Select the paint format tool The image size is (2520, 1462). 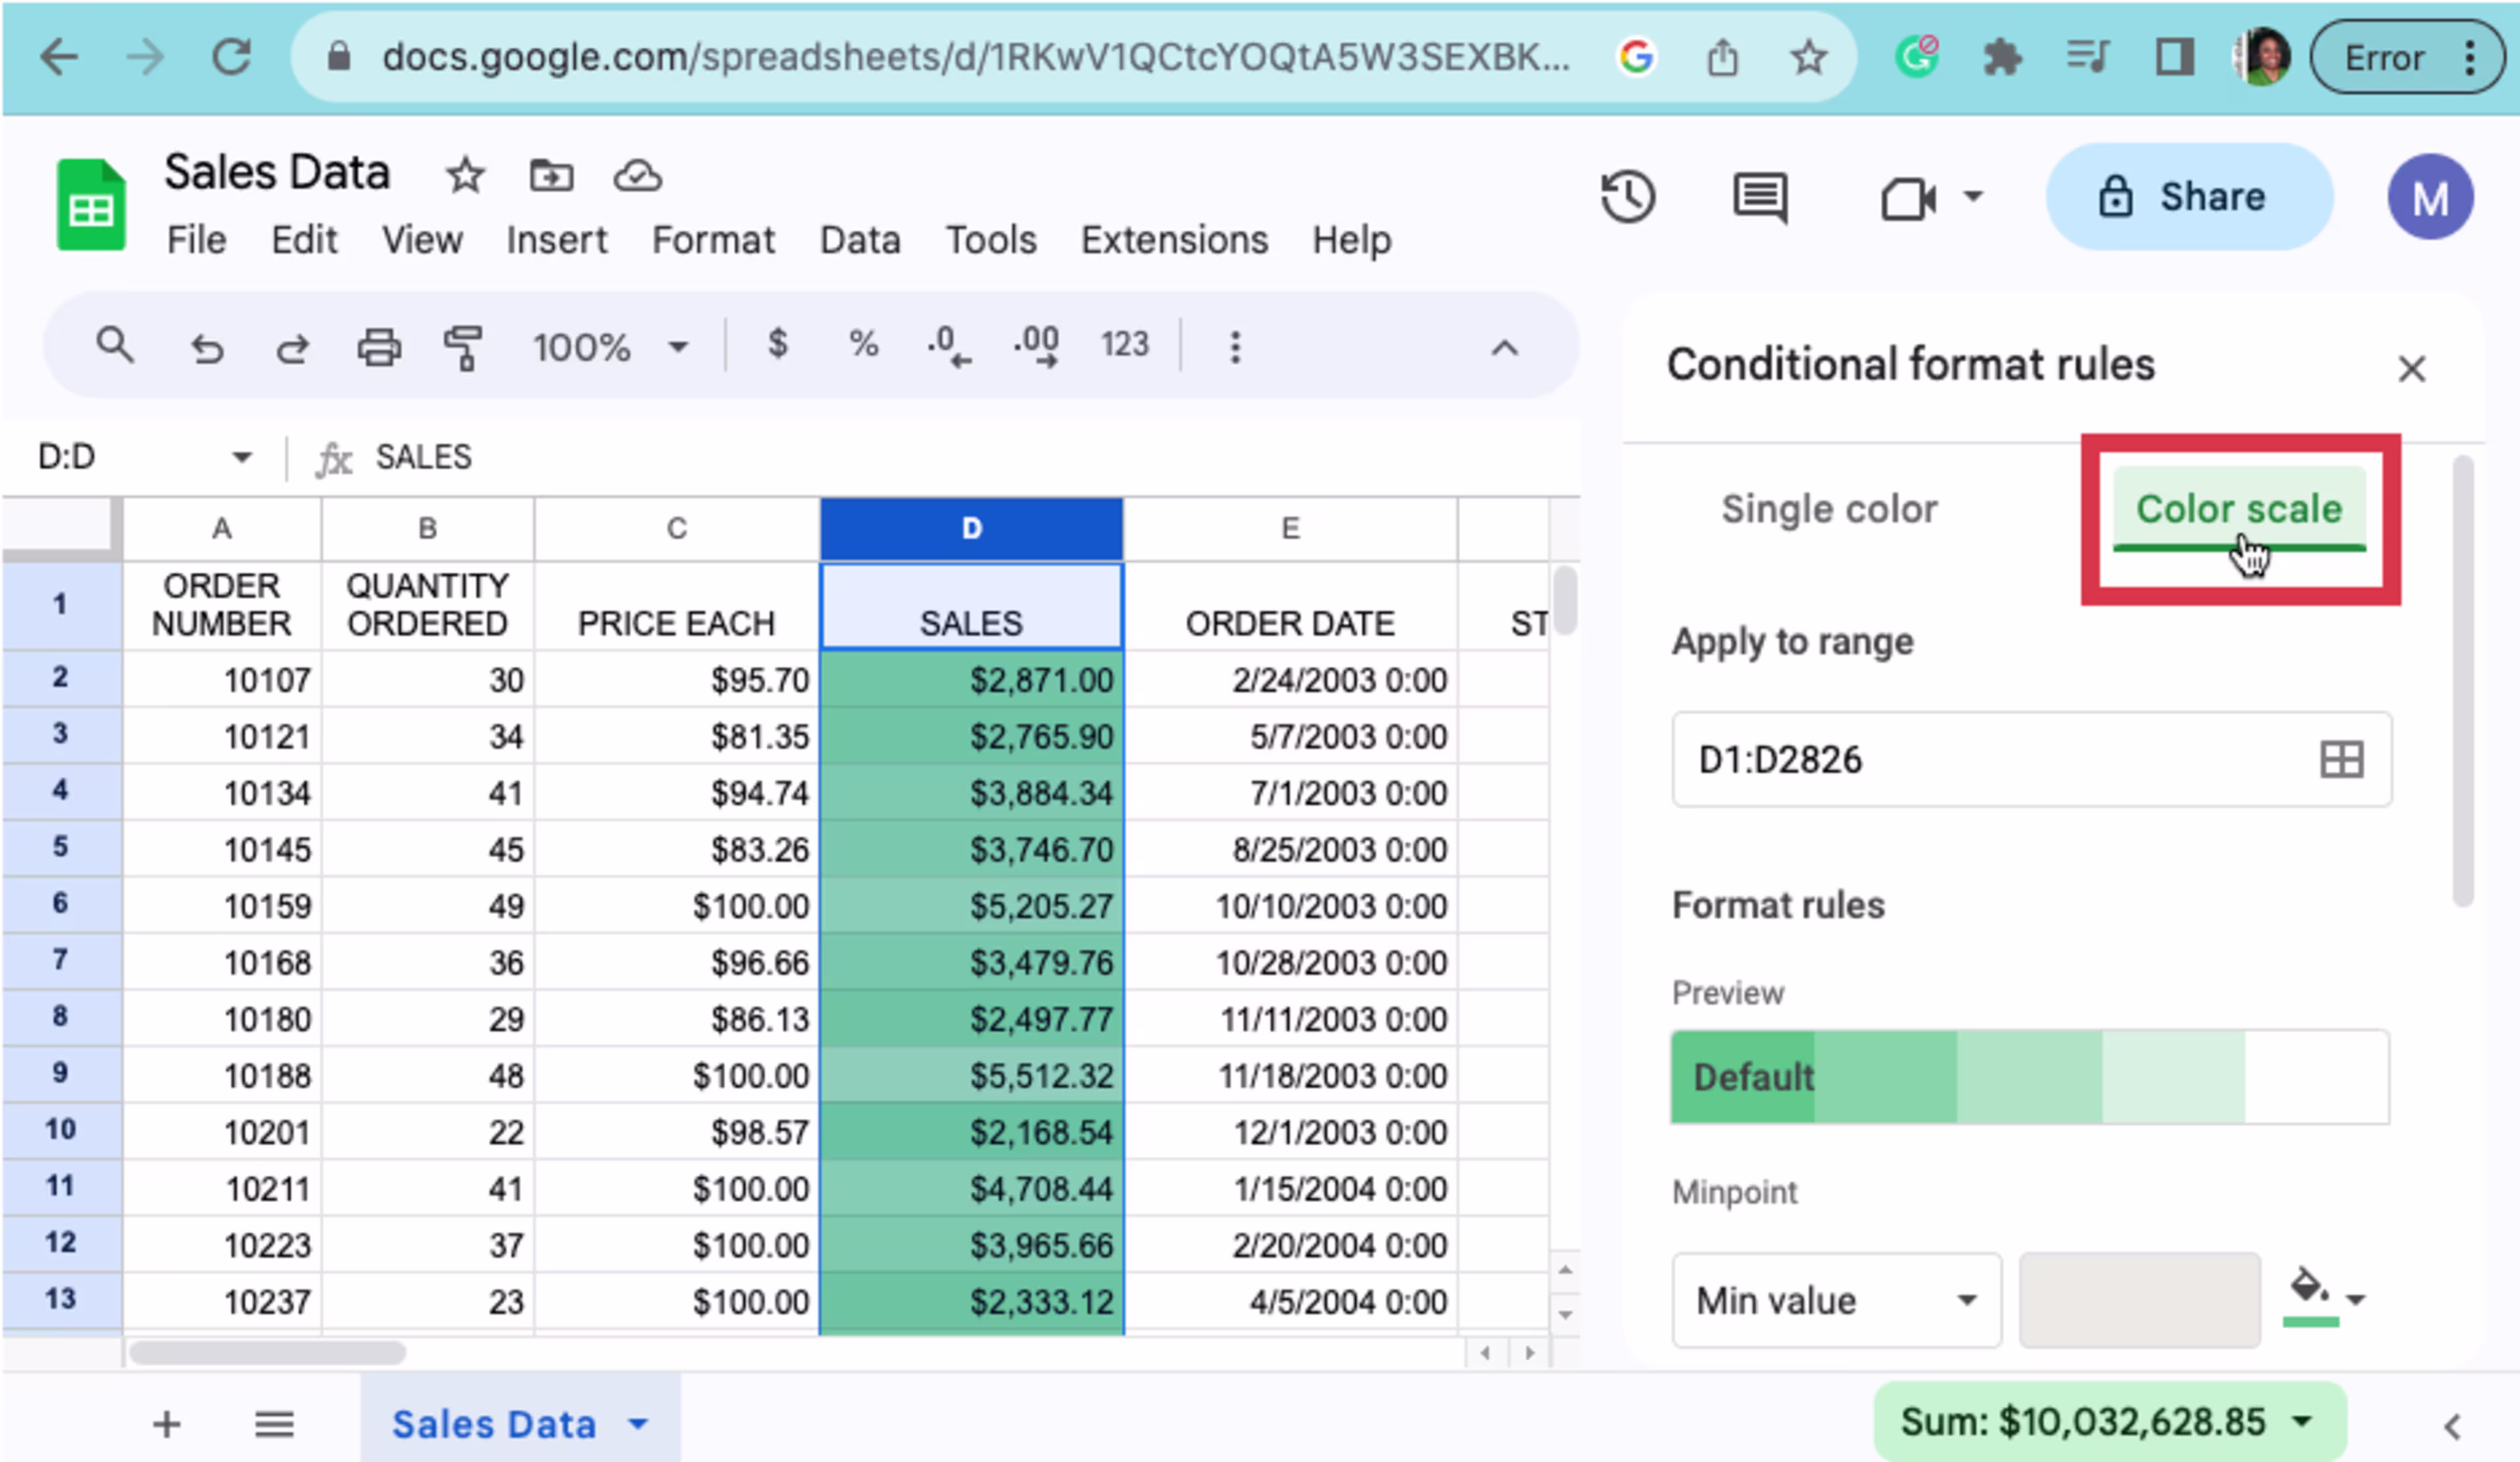pos(464,347)
